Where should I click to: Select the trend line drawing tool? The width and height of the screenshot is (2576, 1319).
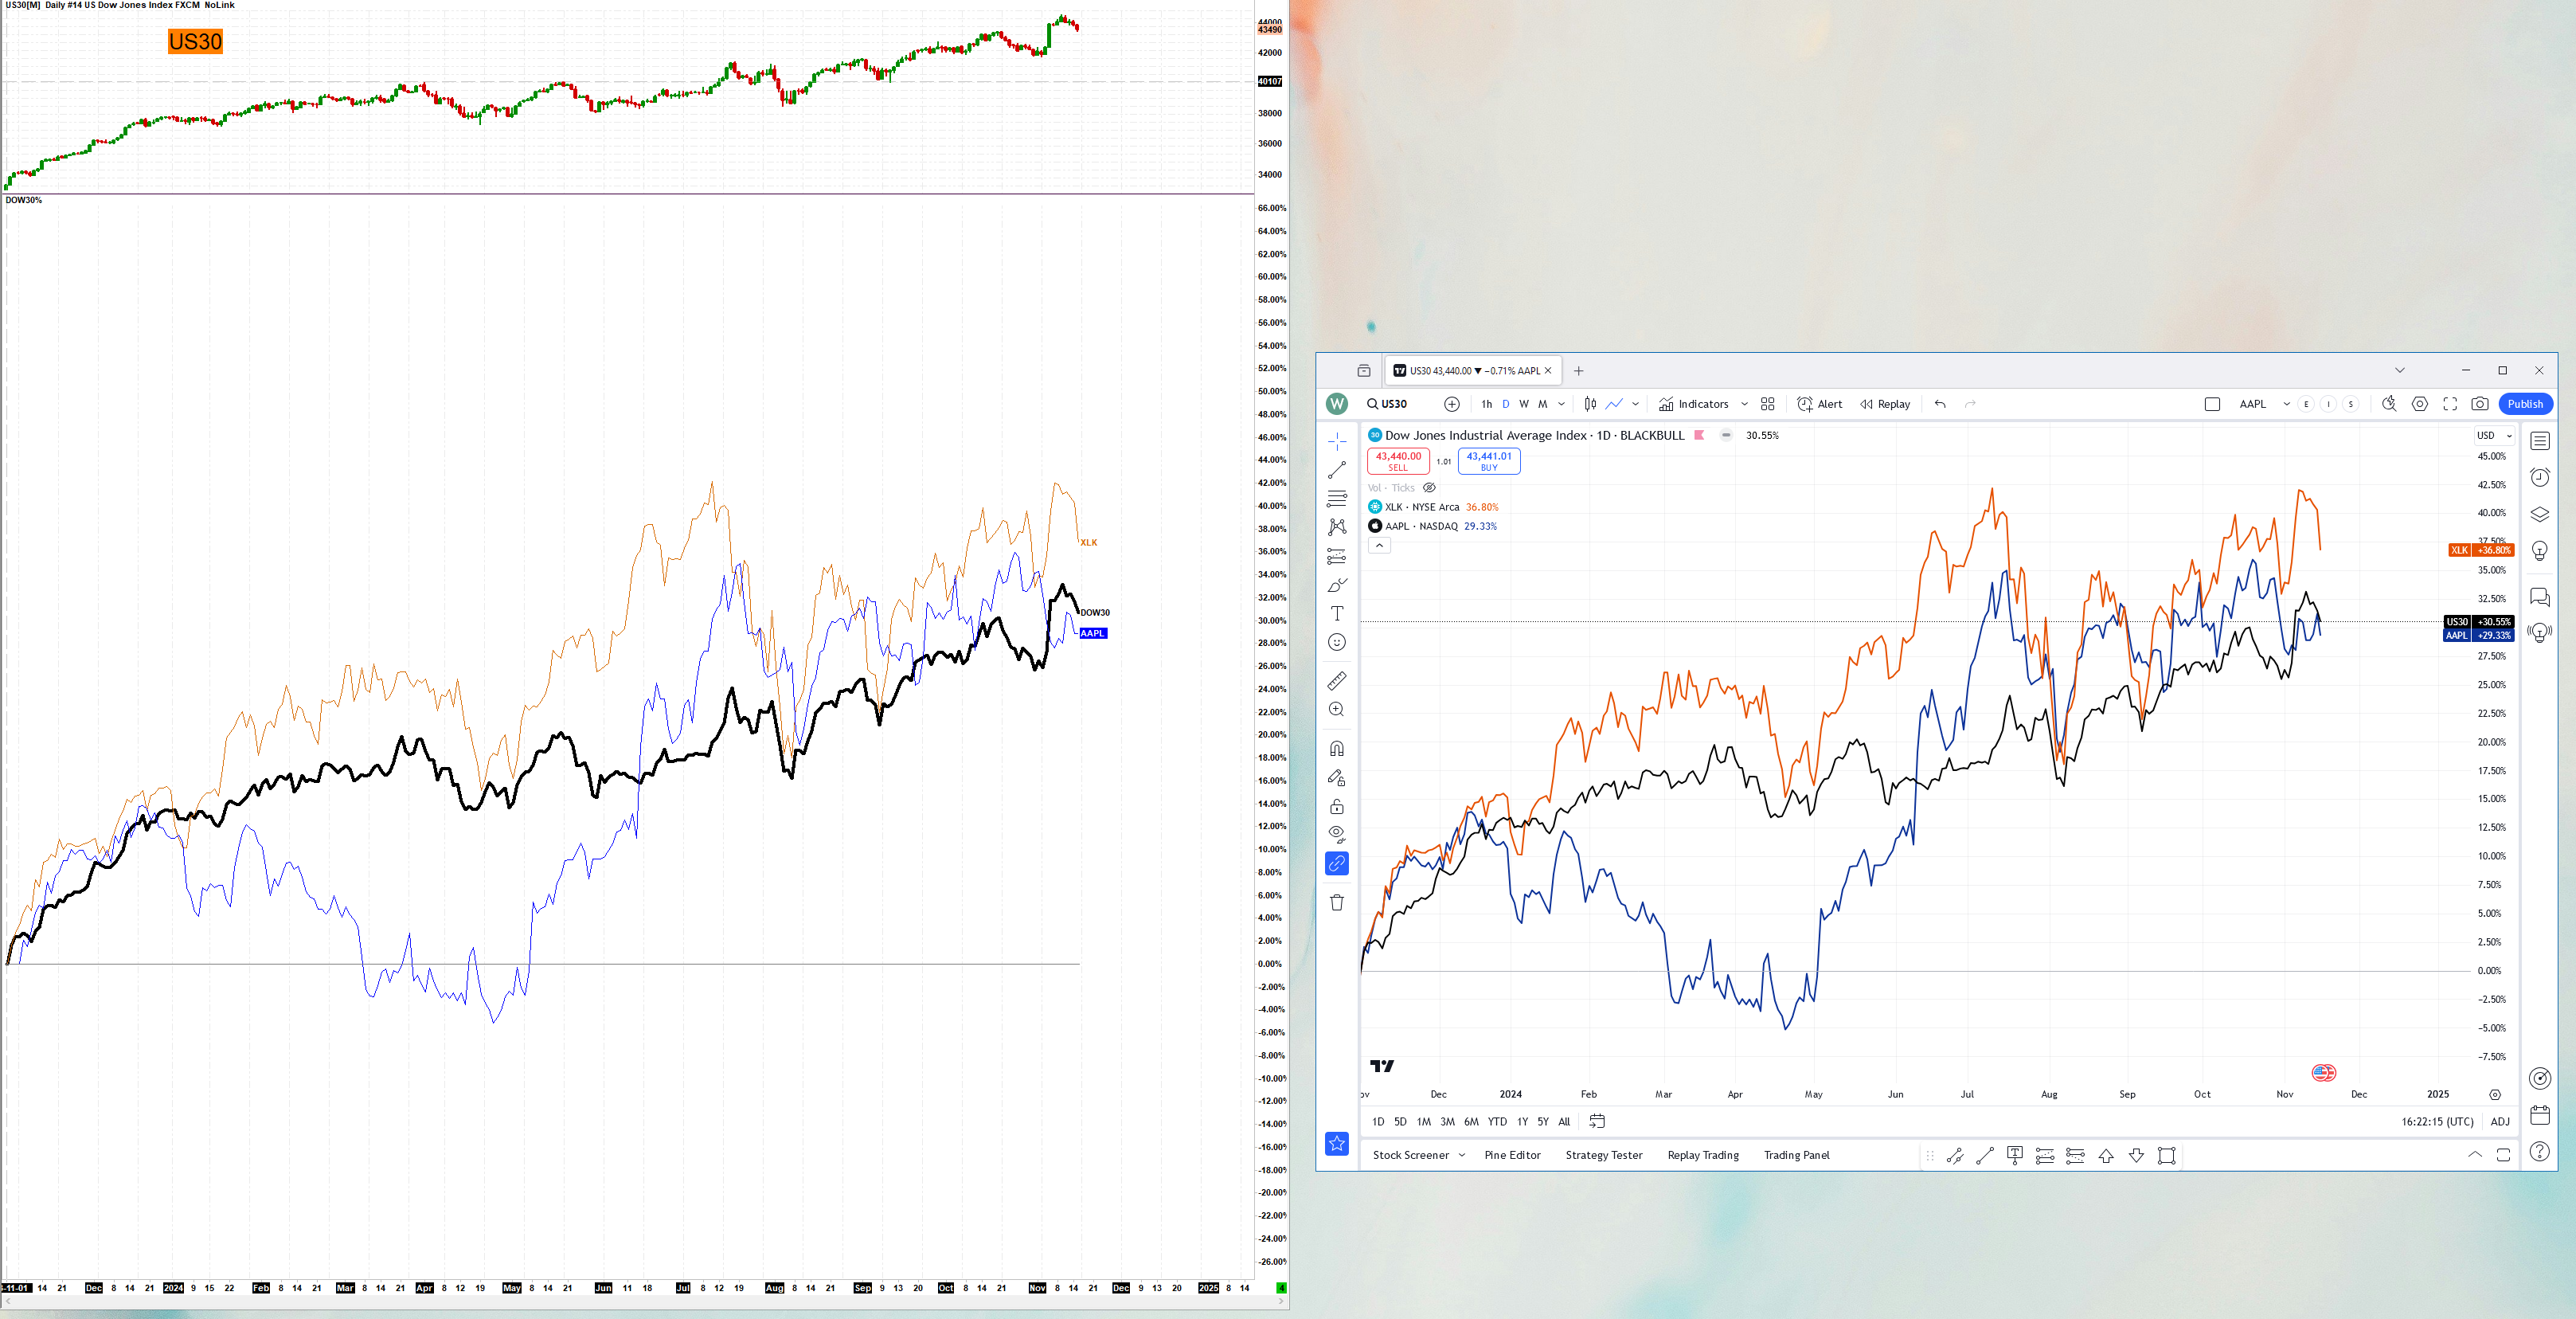(x=1337, y=470)
